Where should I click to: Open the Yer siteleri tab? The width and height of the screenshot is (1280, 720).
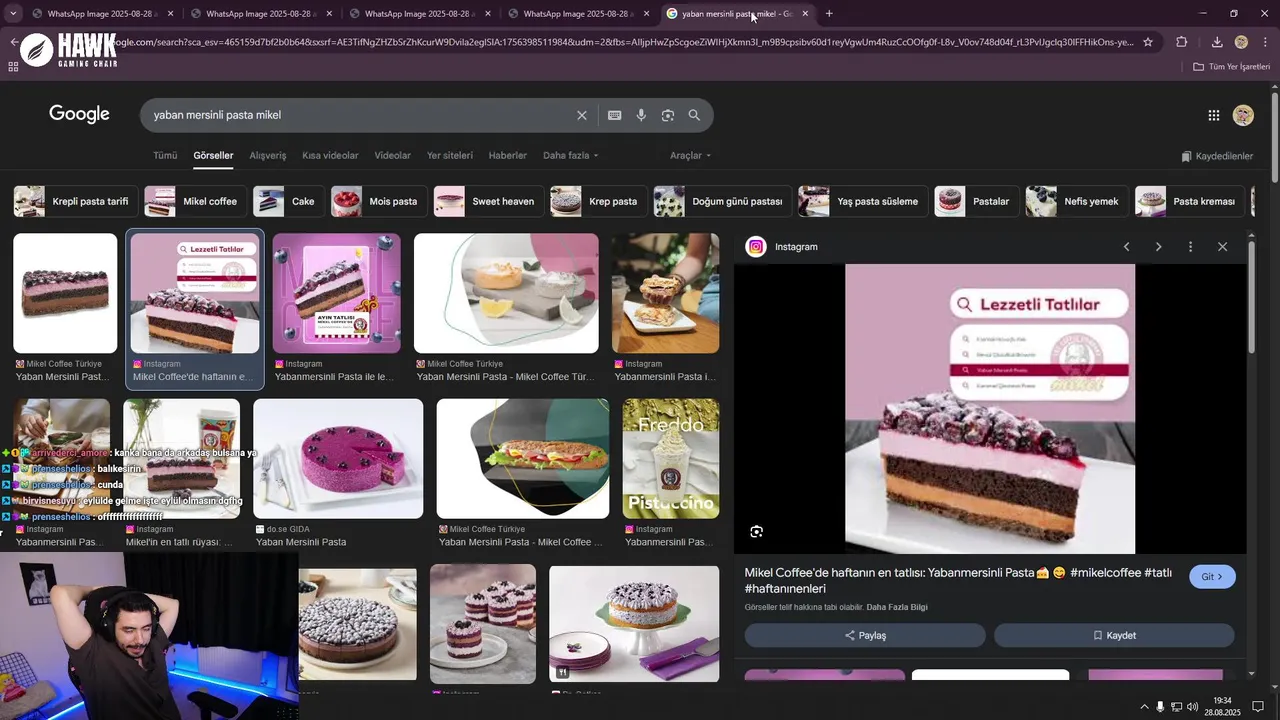450,156
